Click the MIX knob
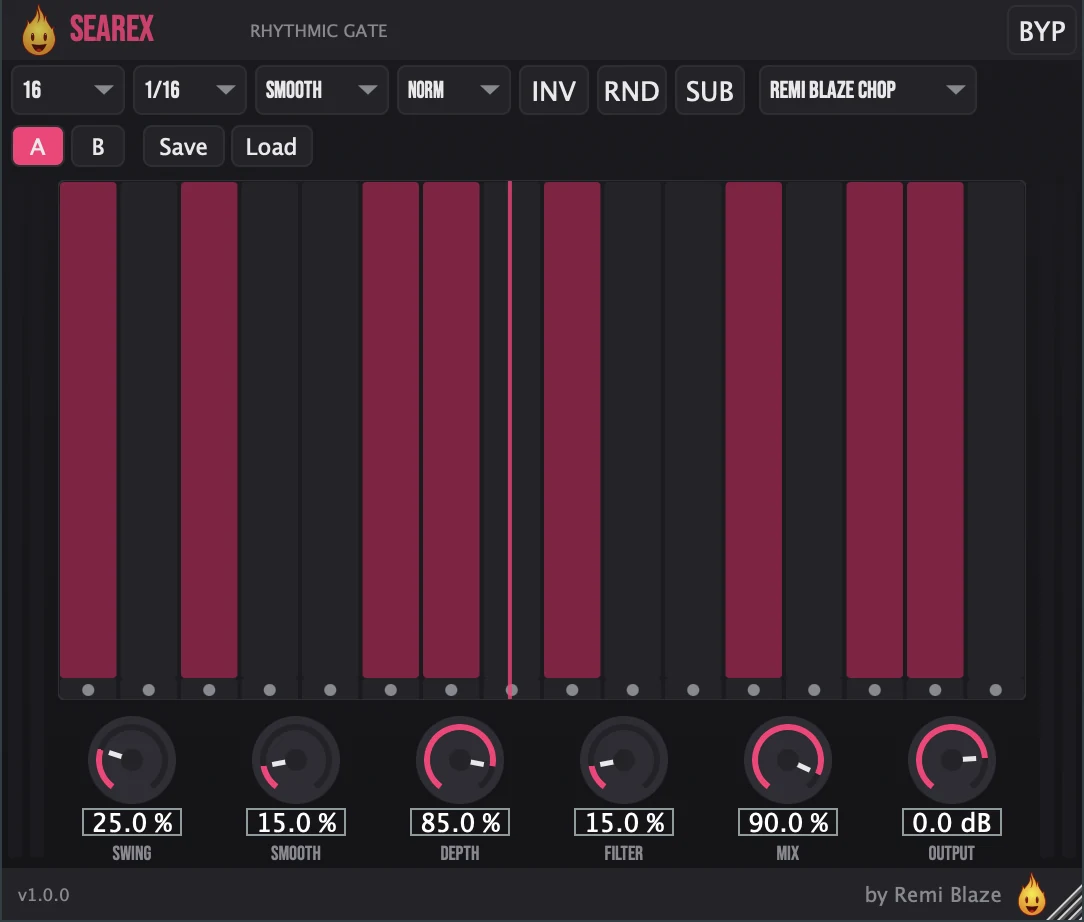Screen dimensions: 1084x922 tap(787, 760)
